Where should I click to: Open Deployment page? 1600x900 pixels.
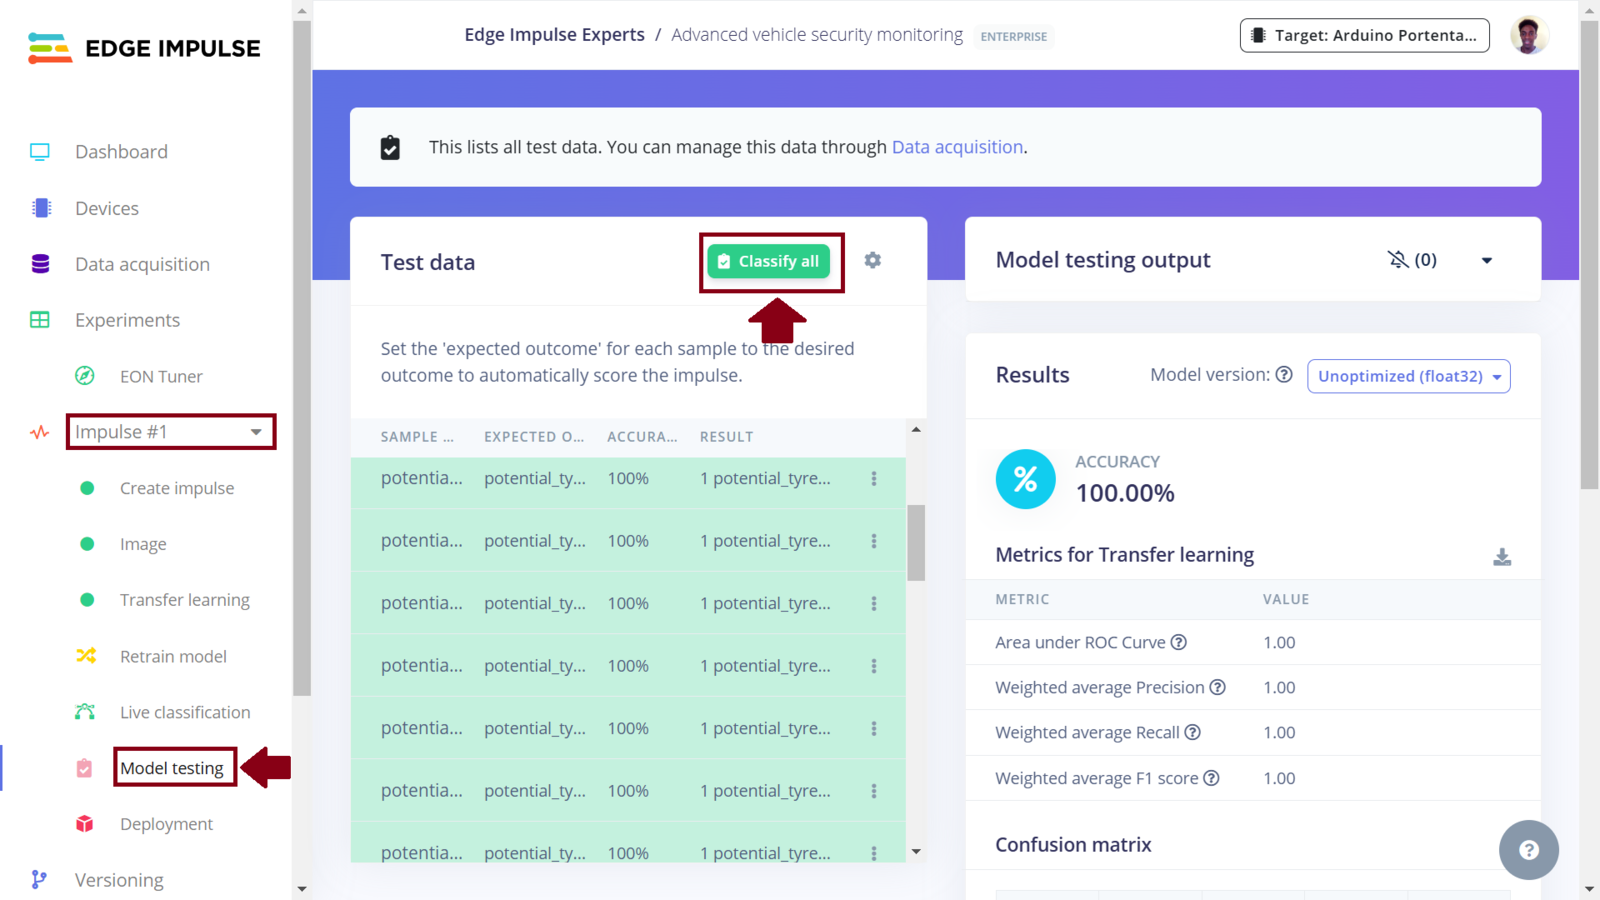pos(166,824)
